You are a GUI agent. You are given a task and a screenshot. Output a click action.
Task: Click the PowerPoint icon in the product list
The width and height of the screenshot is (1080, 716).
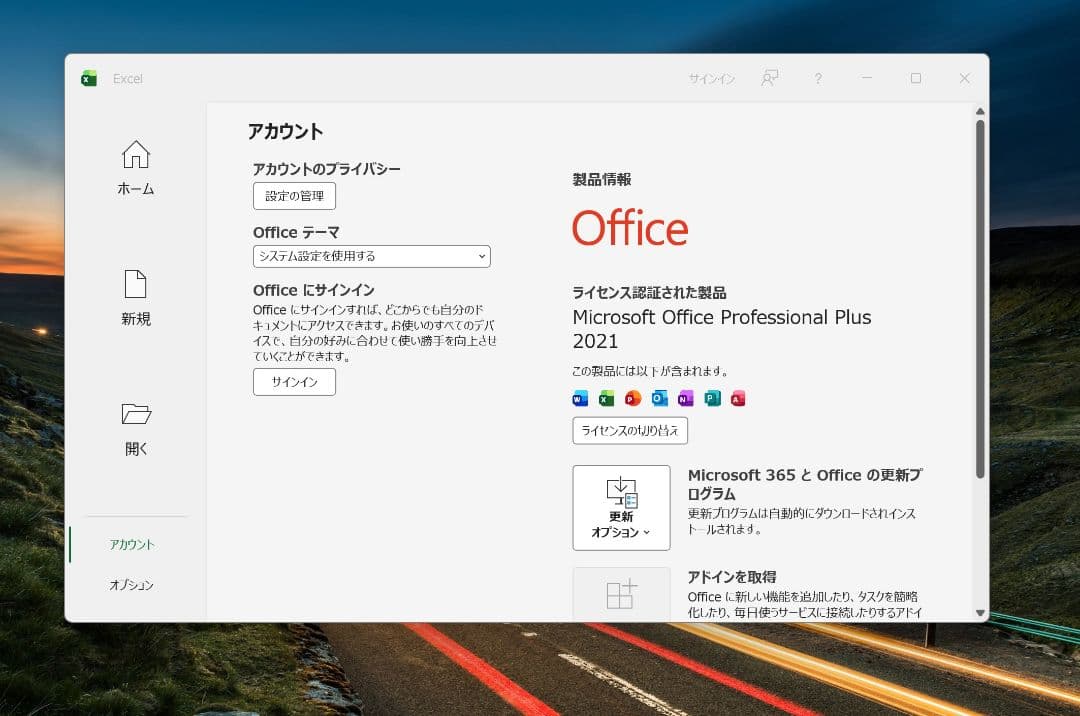pos(632,398)
